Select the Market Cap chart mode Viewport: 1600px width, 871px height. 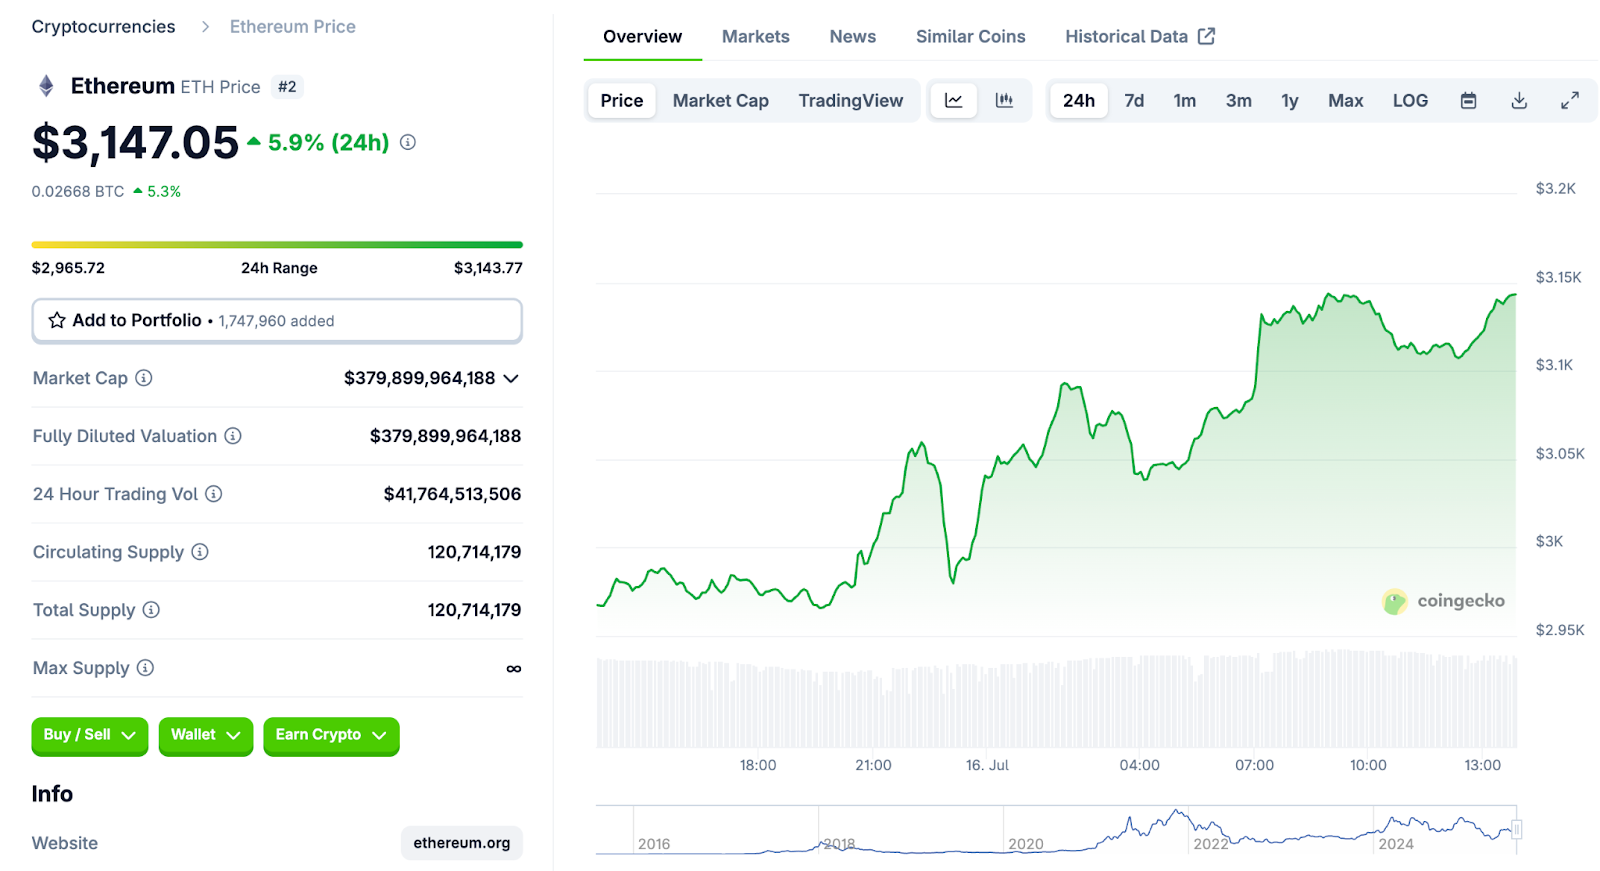coord(721,100)
